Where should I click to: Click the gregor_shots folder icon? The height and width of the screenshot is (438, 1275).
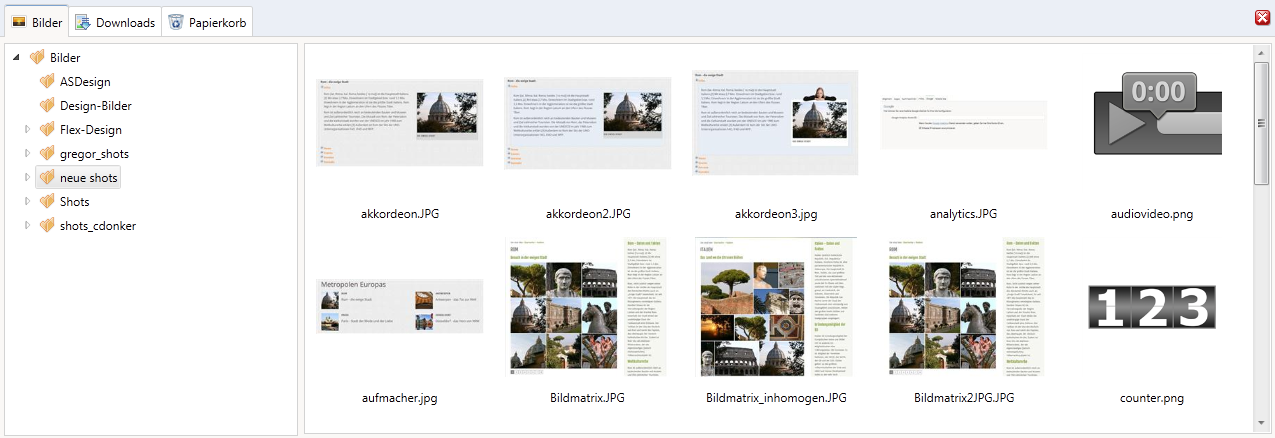48,154
